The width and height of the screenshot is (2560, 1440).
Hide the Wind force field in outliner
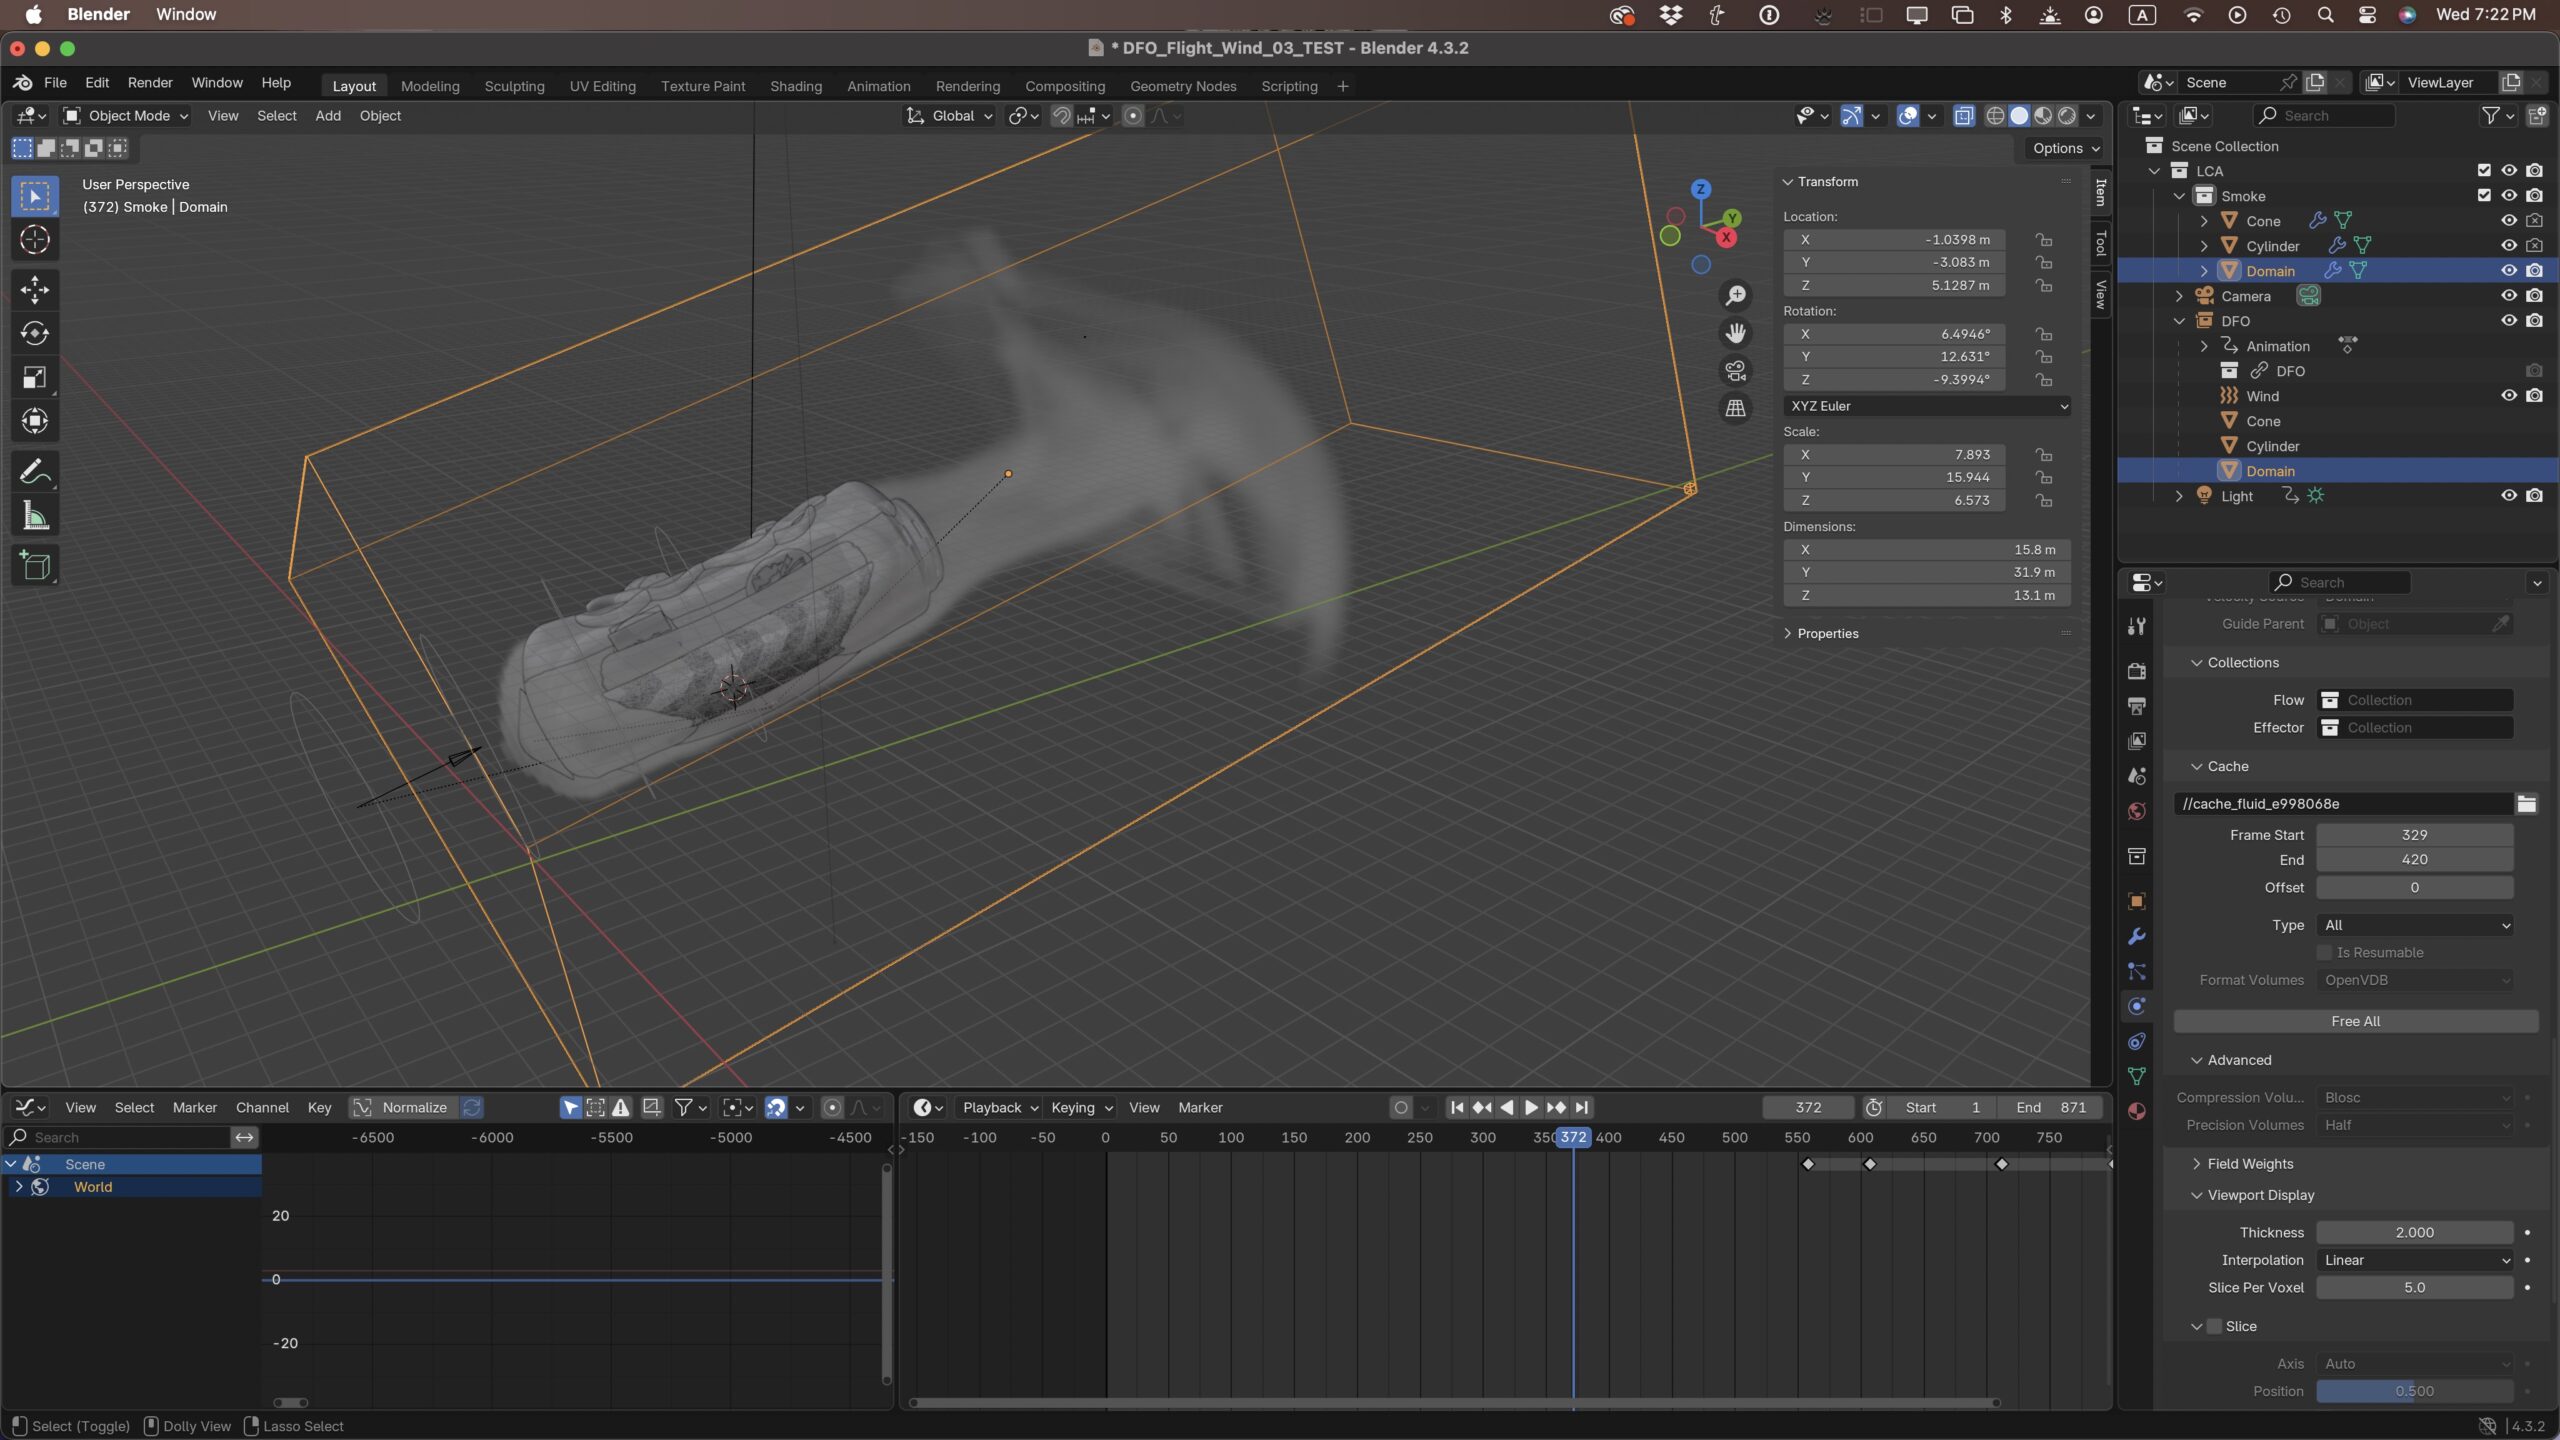point(2509,395)
